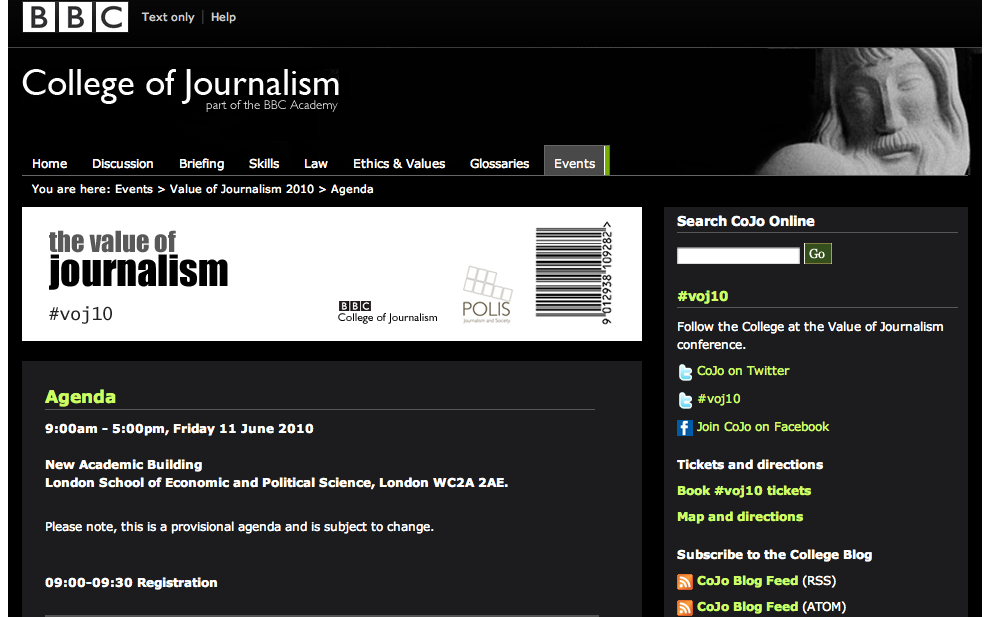Viewport: 990px width, 617px height.
Task: Open the Home tab
Action: click(x=50, y=164)
